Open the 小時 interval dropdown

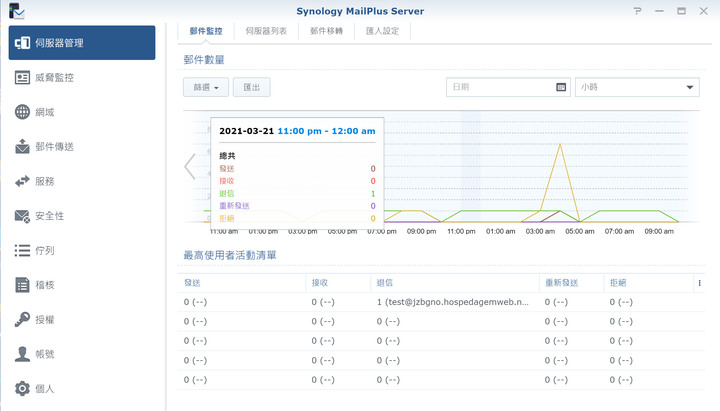[637, 87]
